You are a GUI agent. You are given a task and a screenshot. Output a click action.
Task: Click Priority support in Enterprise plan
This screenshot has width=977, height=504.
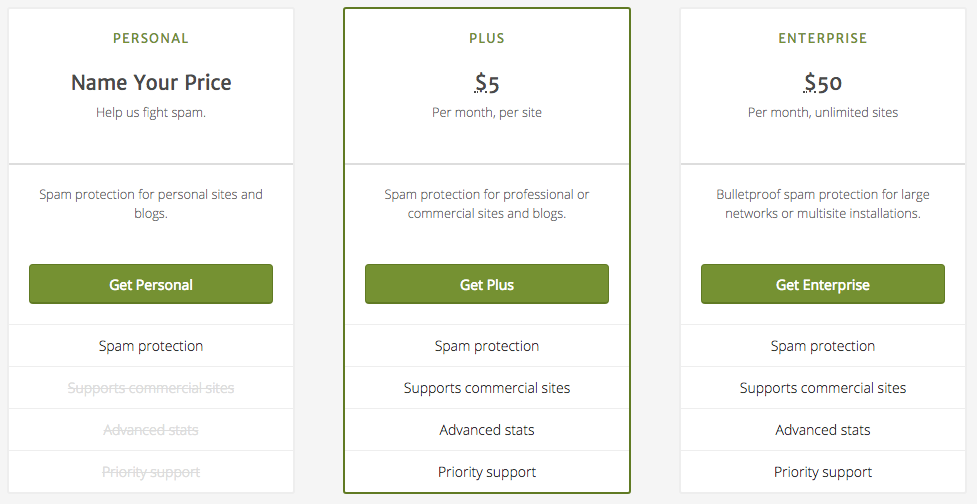(x=823, y=472)
